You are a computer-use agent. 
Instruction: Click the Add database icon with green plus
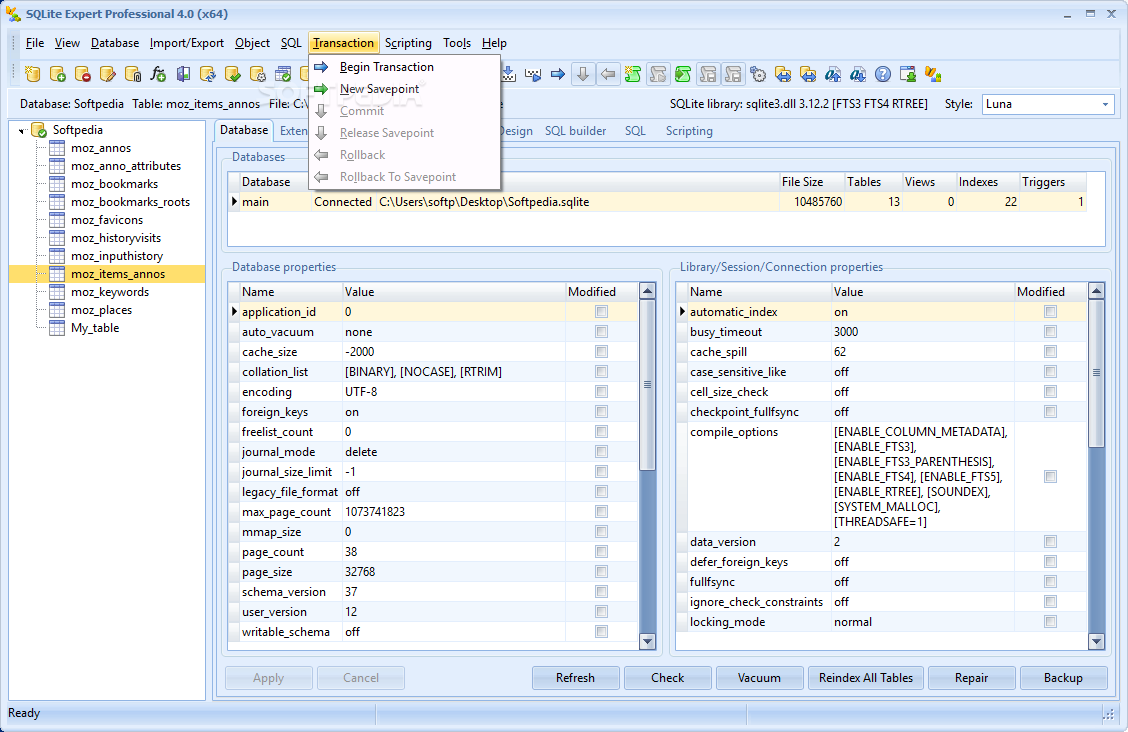[58, 74]
